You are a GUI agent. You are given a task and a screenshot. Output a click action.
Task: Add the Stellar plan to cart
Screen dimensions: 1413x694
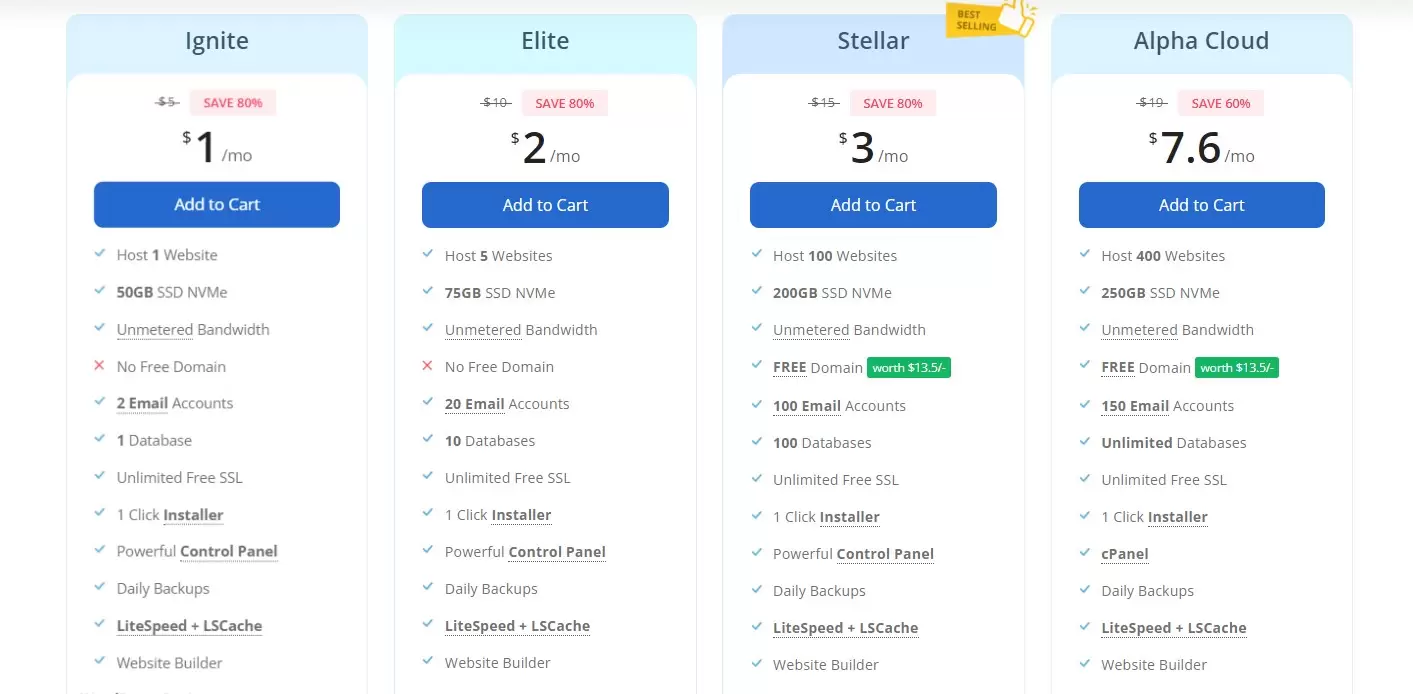873,205
